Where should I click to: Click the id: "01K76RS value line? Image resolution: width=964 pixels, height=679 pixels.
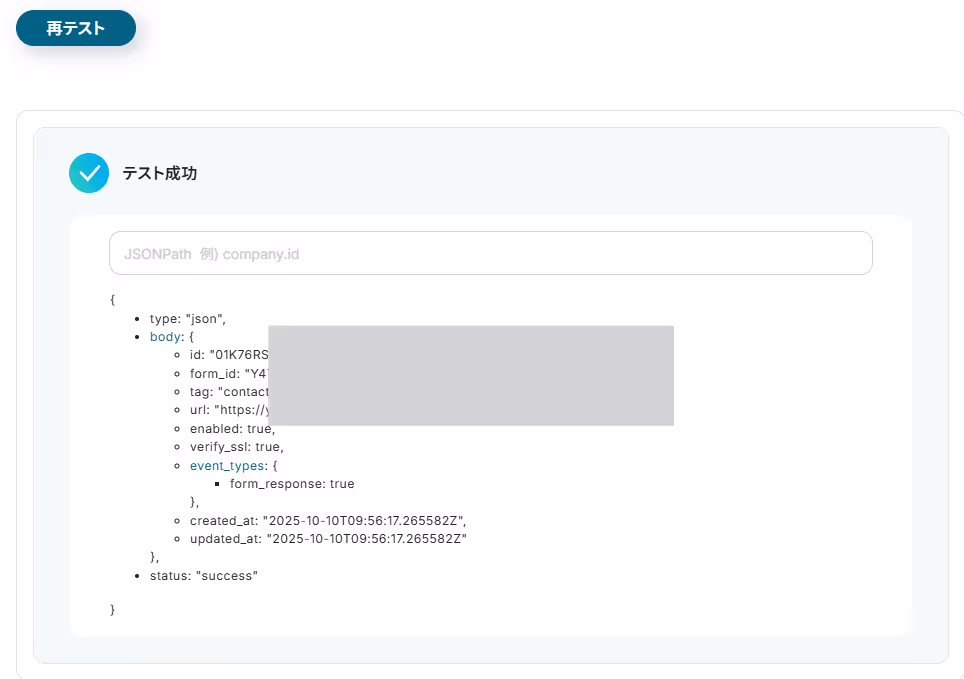point(229,355)
